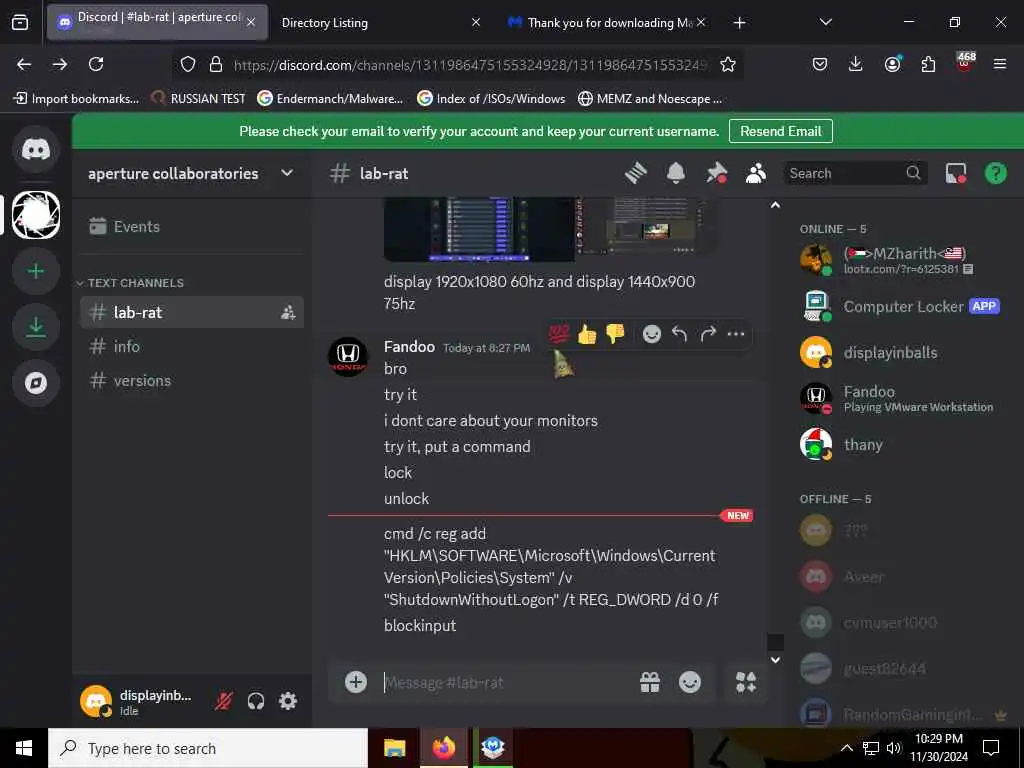Expand aperture collaboratories server menu
Screen dimensions: 1024x768
coord(287,173)
